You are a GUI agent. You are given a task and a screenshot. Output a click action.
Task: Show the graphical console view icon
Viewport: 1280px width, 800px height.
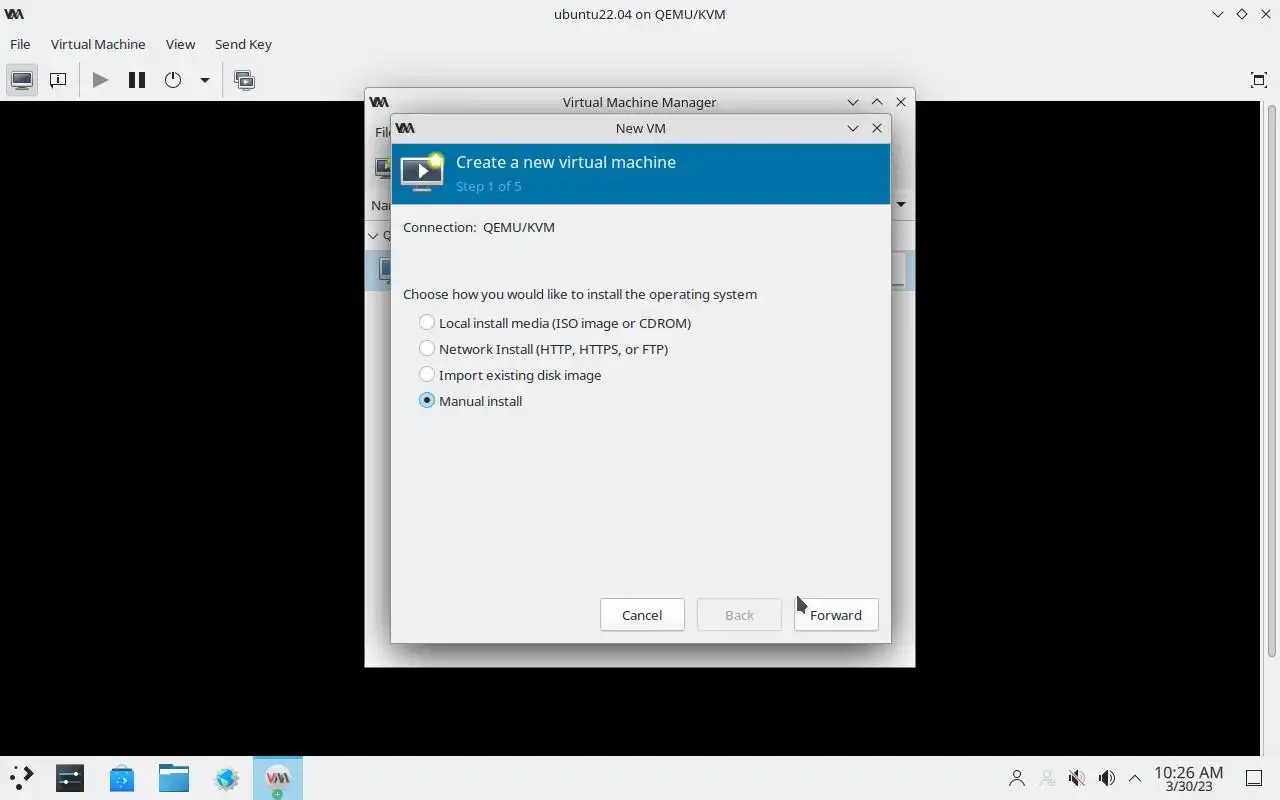[x=22, y=80]
